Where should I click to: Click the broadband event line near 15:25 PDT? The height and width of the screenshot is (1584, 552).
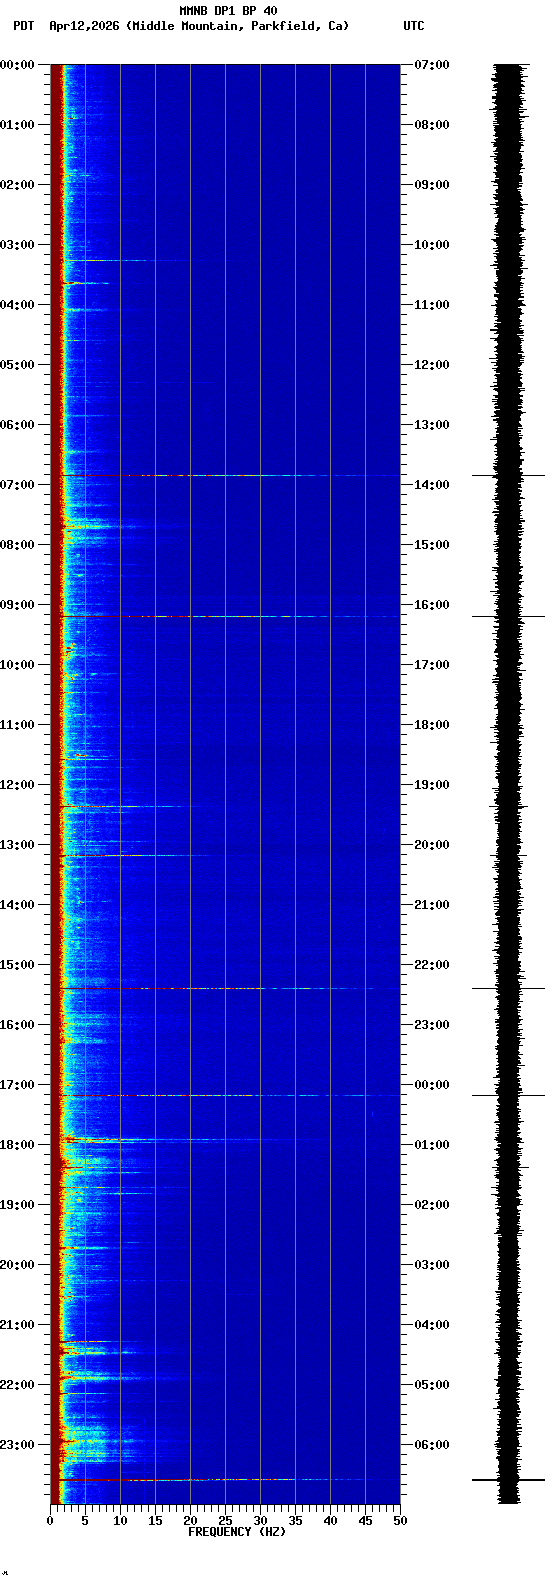225,988
